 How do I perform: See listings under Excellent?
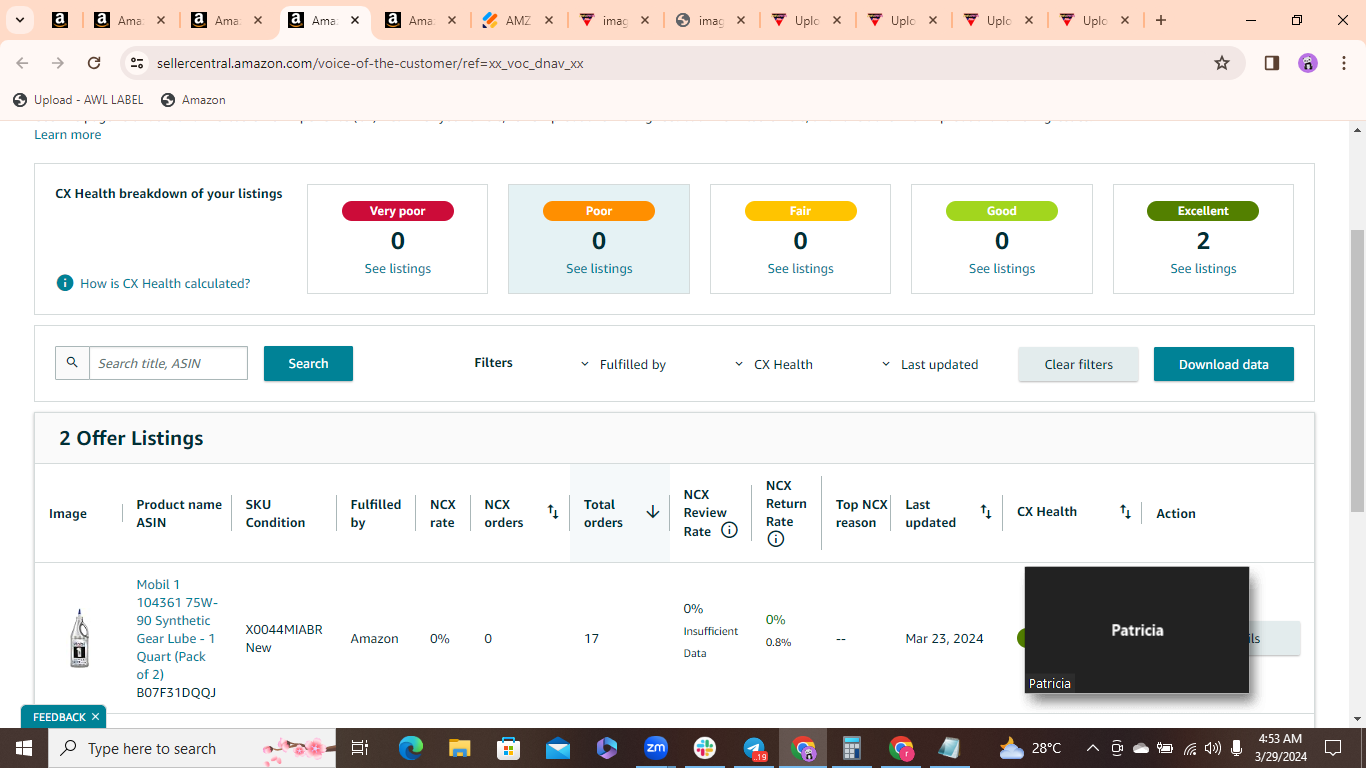(1203, 269)
